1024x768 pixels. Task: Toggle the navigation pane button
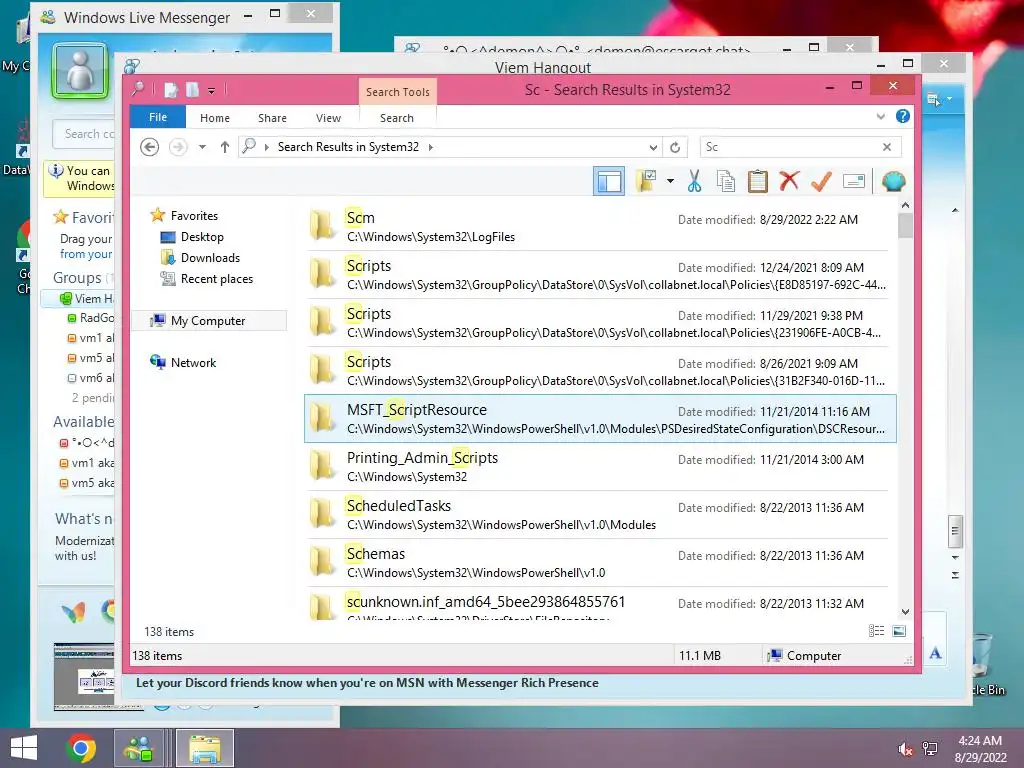tap(609, 181)
